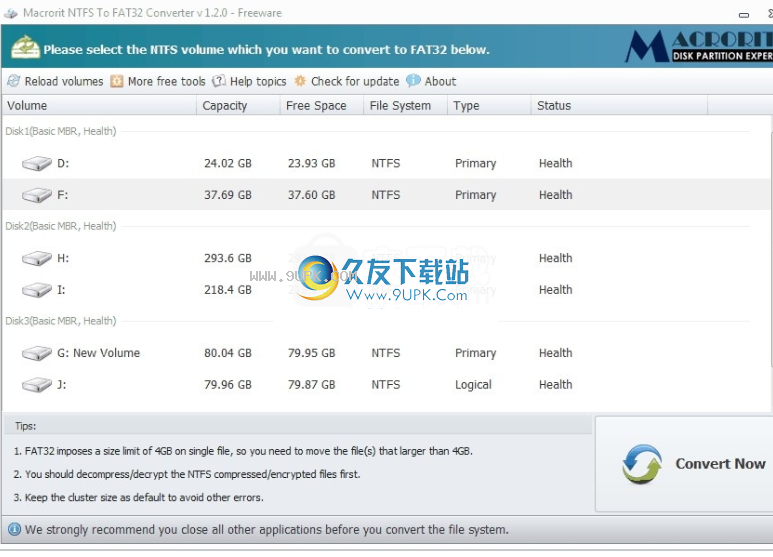Open Help topics
The width and height of the screenshot is (773, 557).
click(x=249, y=81)
